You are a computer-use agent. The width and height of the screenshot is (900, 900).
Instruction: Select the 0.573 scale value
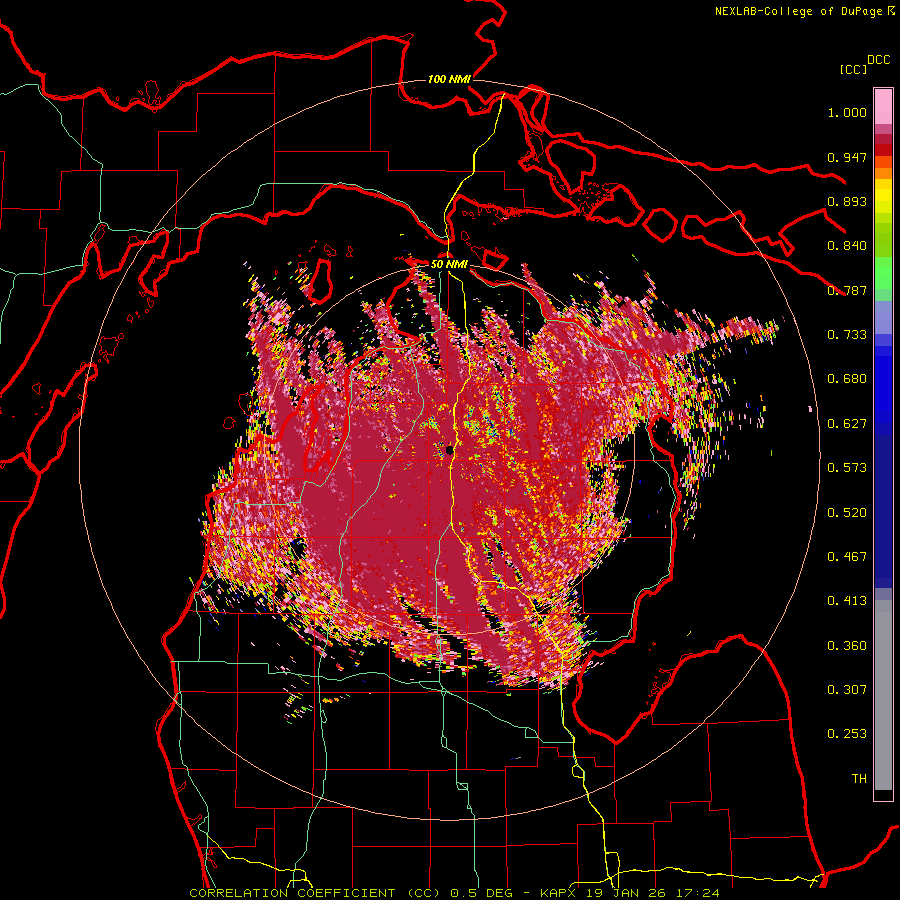tap(847, 468)
